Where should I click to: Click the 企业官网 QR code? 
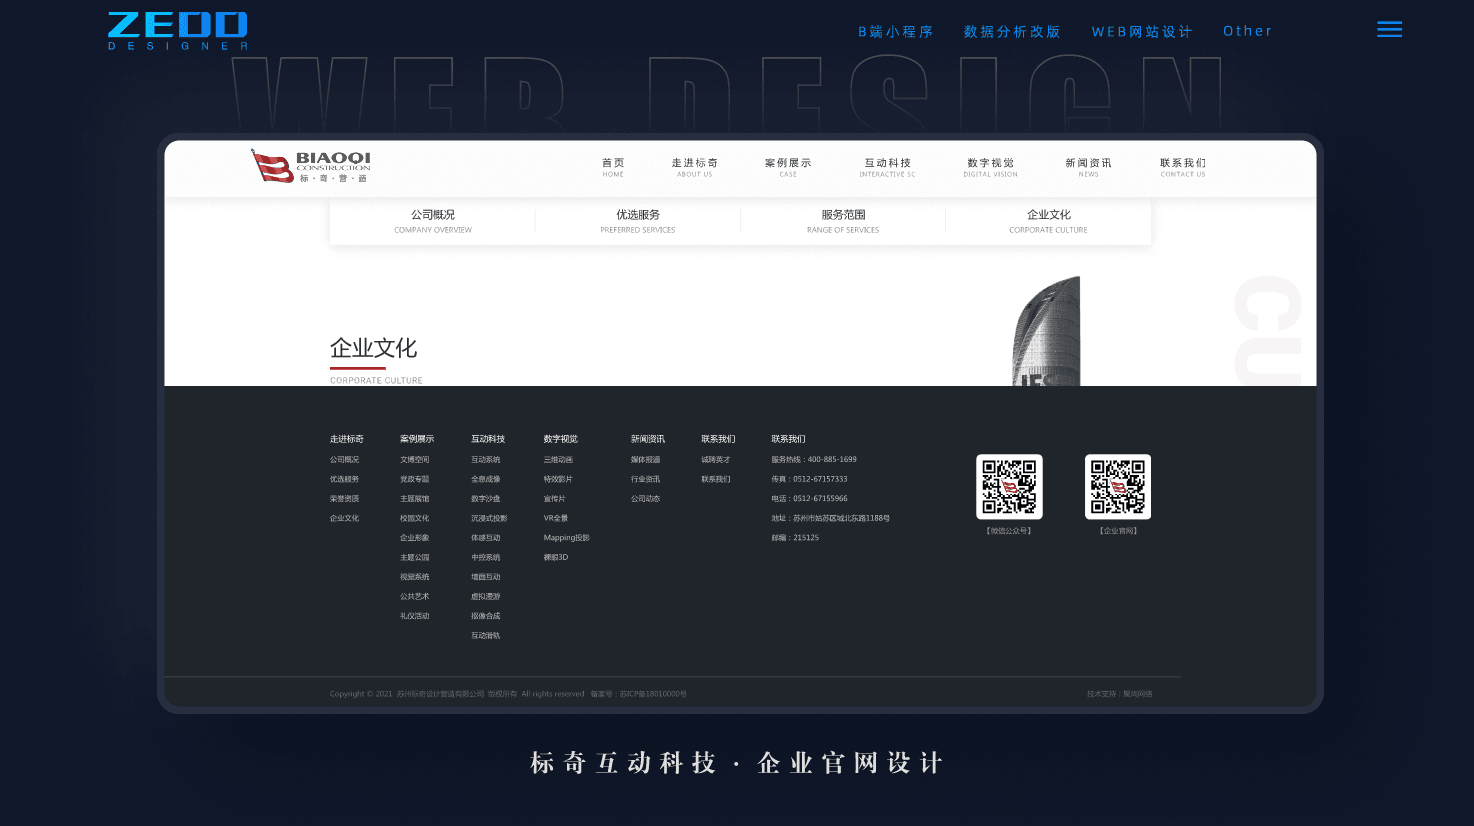coord(1118,487)
